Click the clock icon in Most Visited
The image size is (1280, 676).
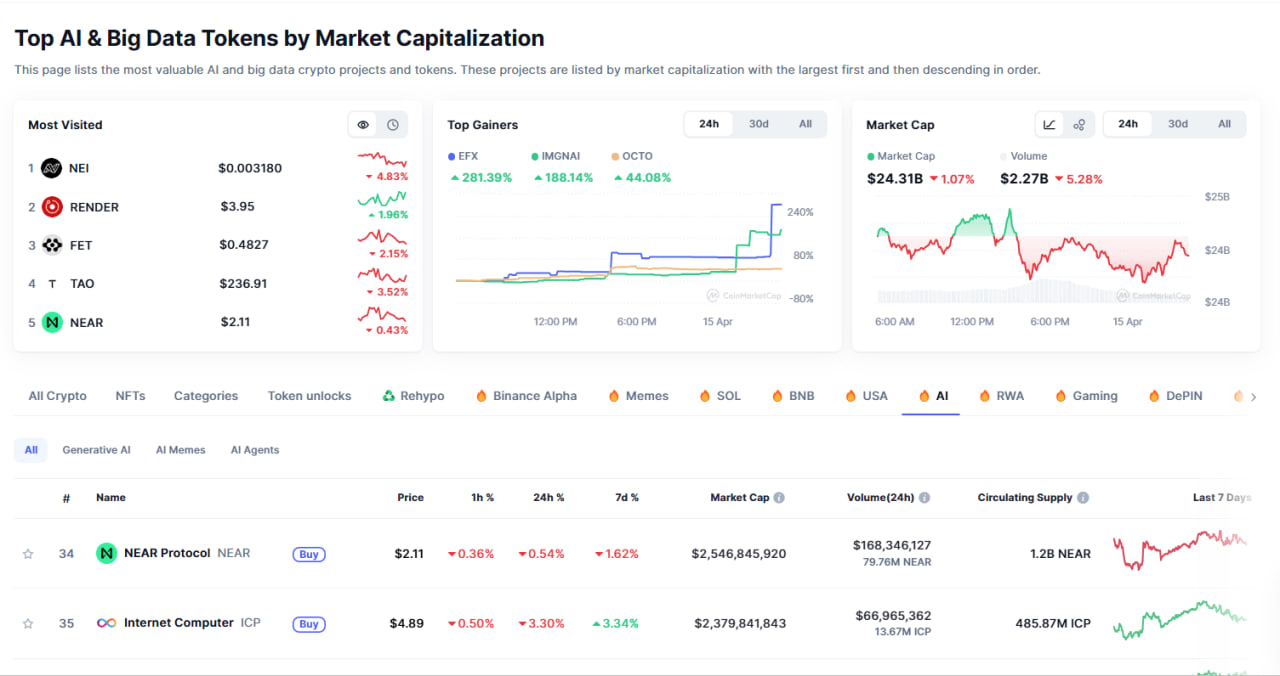click(x=393, y=125)
